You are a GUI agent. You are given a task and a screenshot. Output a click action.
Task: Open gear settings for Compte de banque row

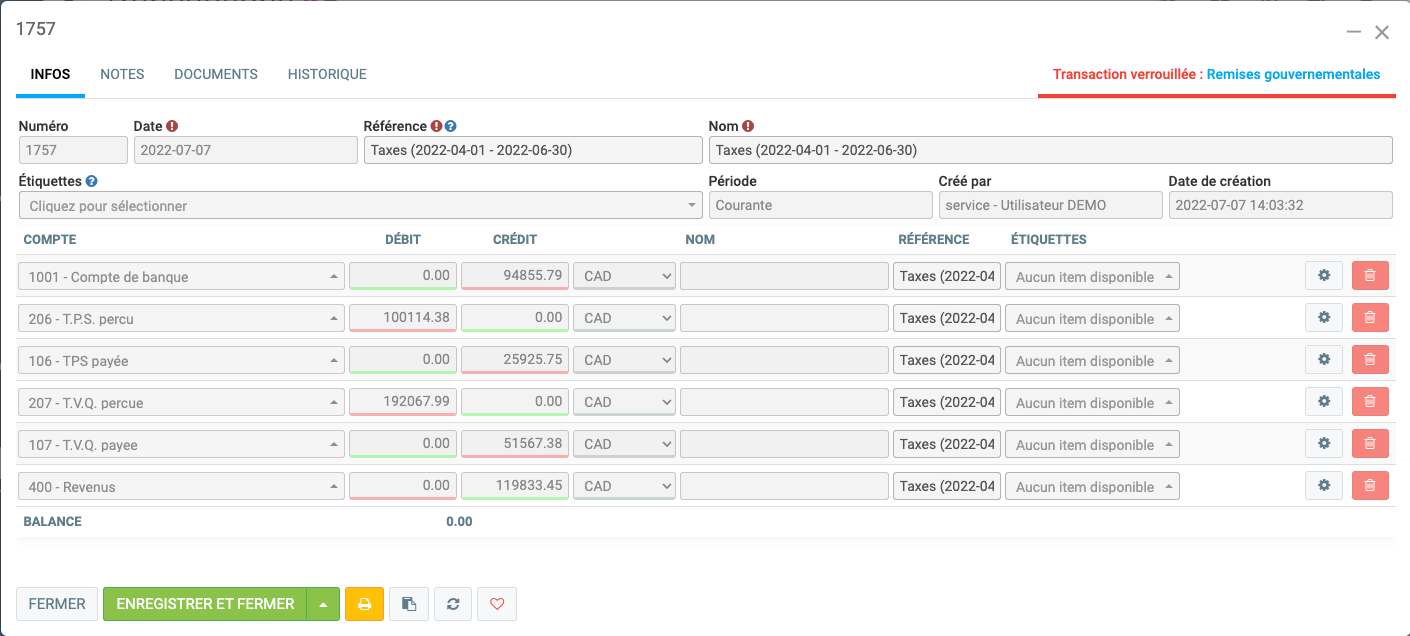point(1323,276)
